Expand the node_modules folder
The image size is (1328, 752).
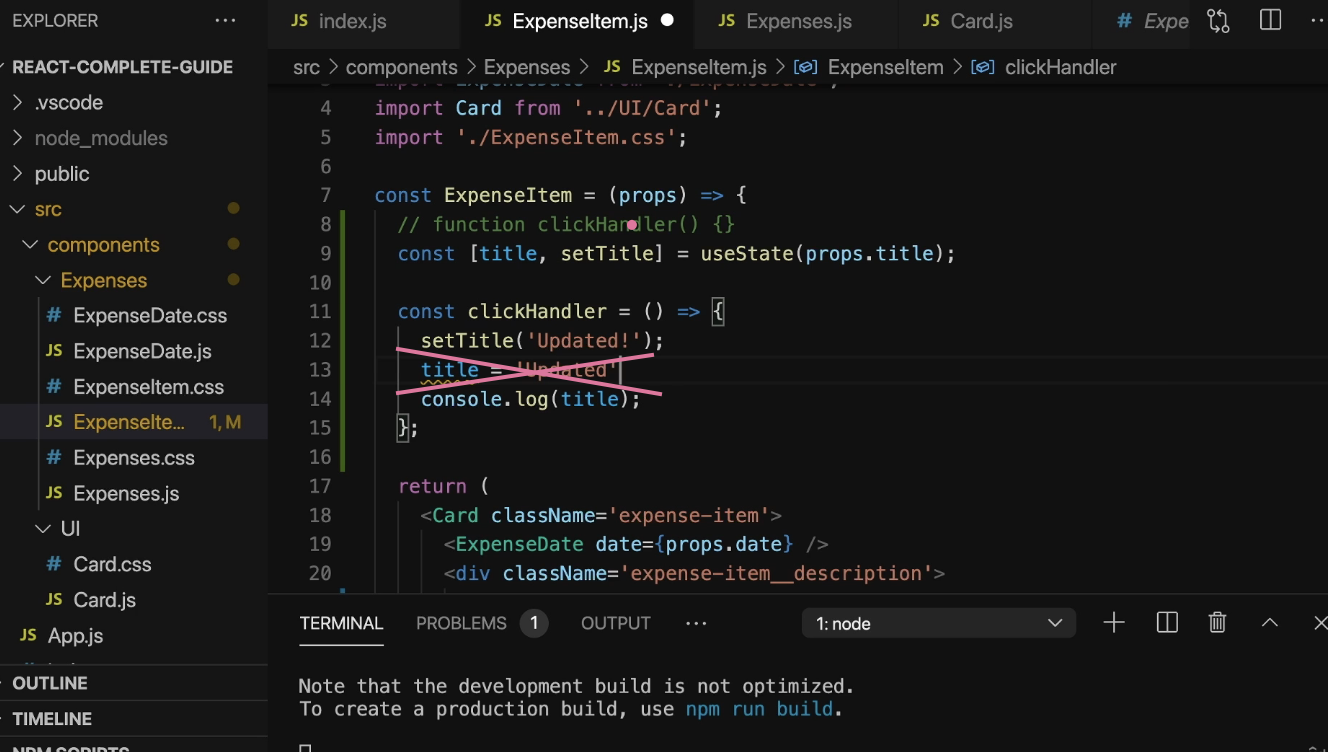click(17, 138)
